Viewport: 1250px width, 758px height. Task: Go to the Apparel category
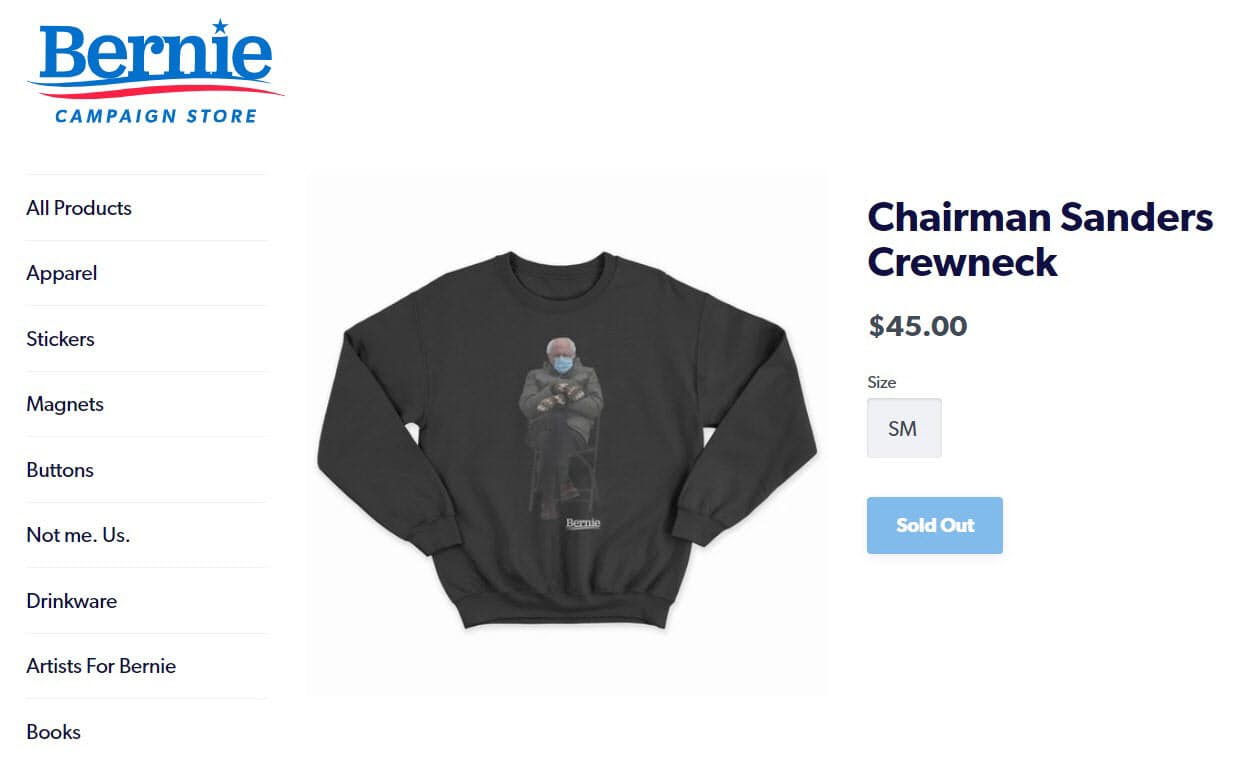[62, 273]
